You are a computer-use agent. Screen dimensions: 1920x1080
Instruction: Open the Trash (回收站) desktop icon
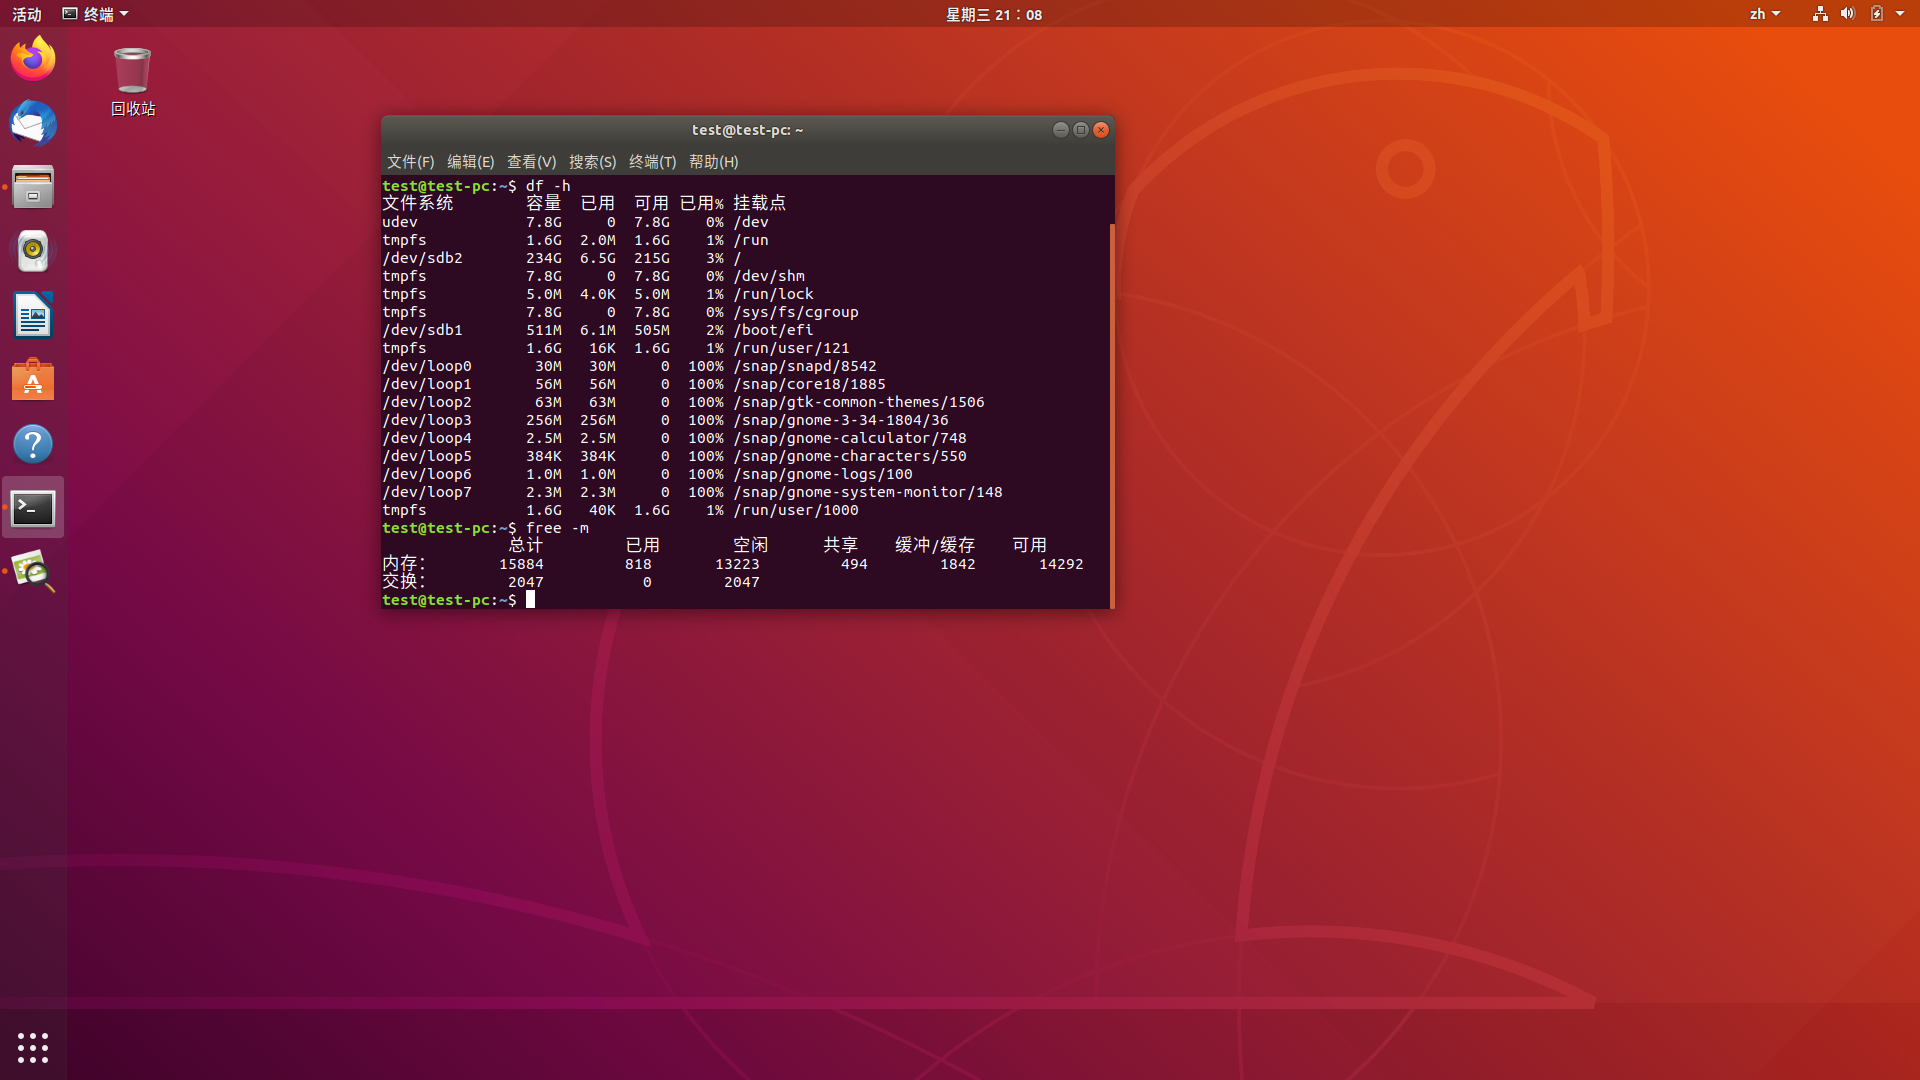point(132,81)
